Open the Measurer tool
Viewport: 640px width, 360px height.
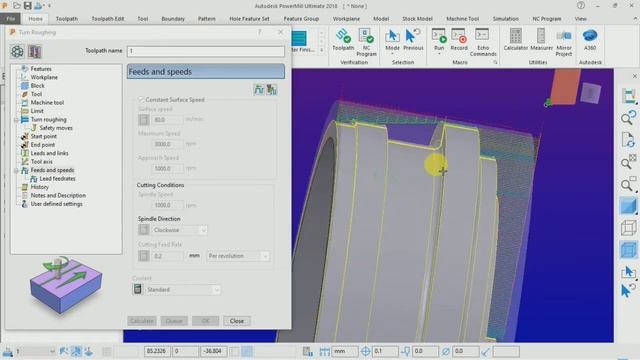540,36
